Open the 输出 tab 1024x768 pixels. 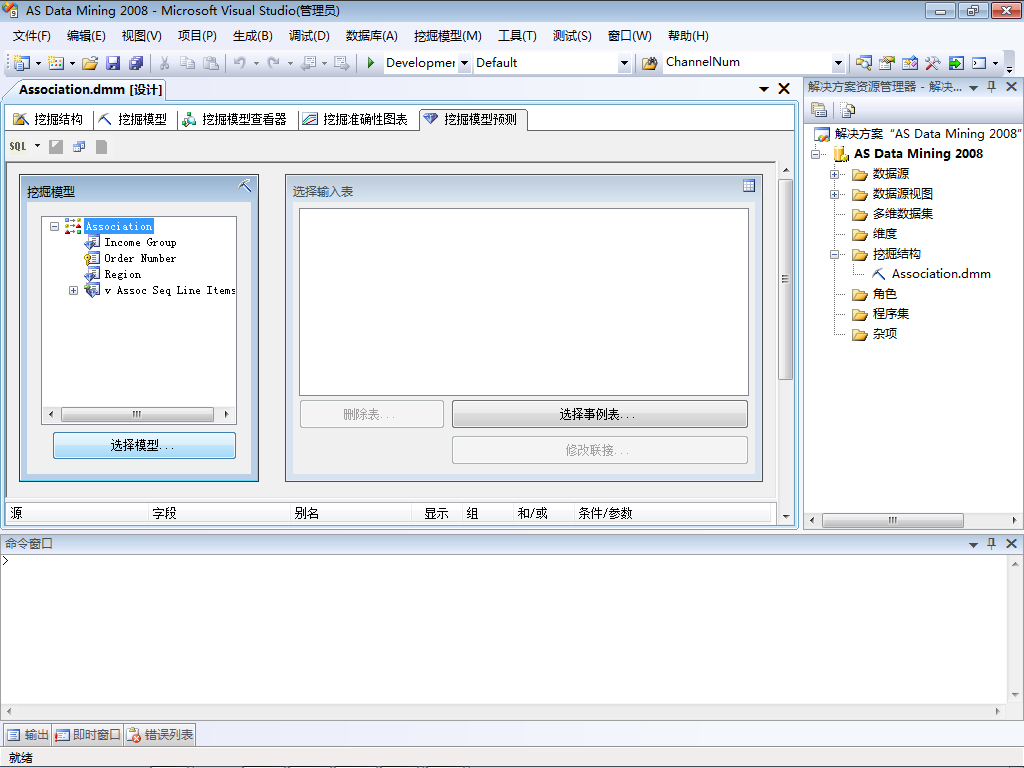[28, 735]
